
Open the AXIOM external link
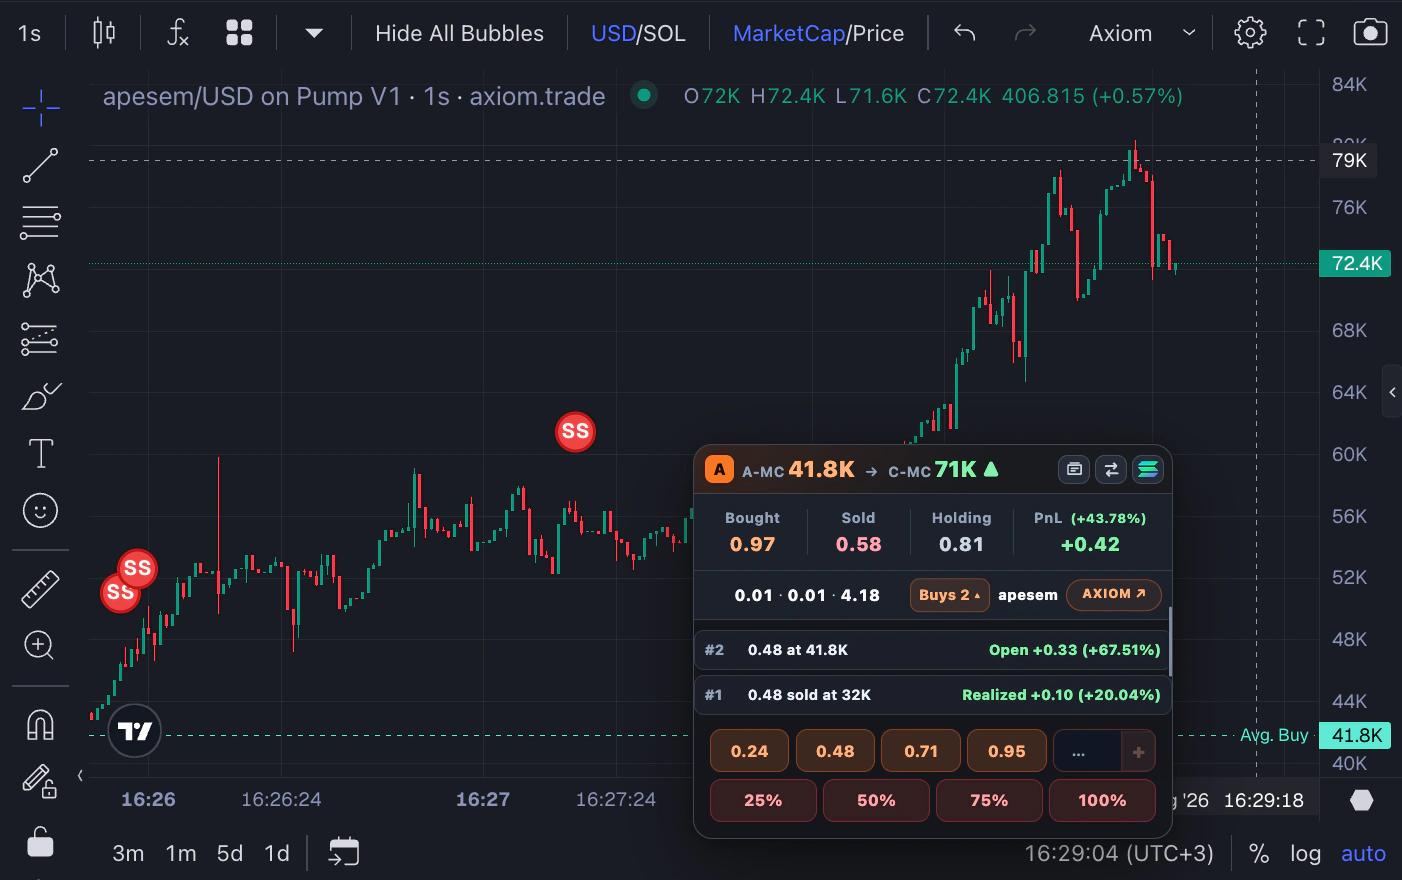[1114, 594]
